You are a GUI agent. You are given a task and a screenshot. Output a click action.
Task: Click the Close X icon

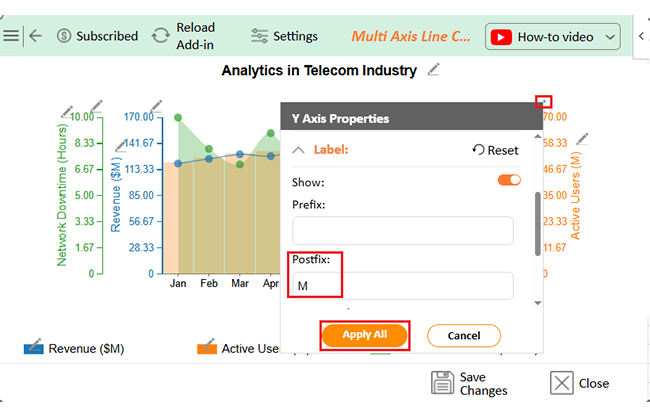point(561,383)
